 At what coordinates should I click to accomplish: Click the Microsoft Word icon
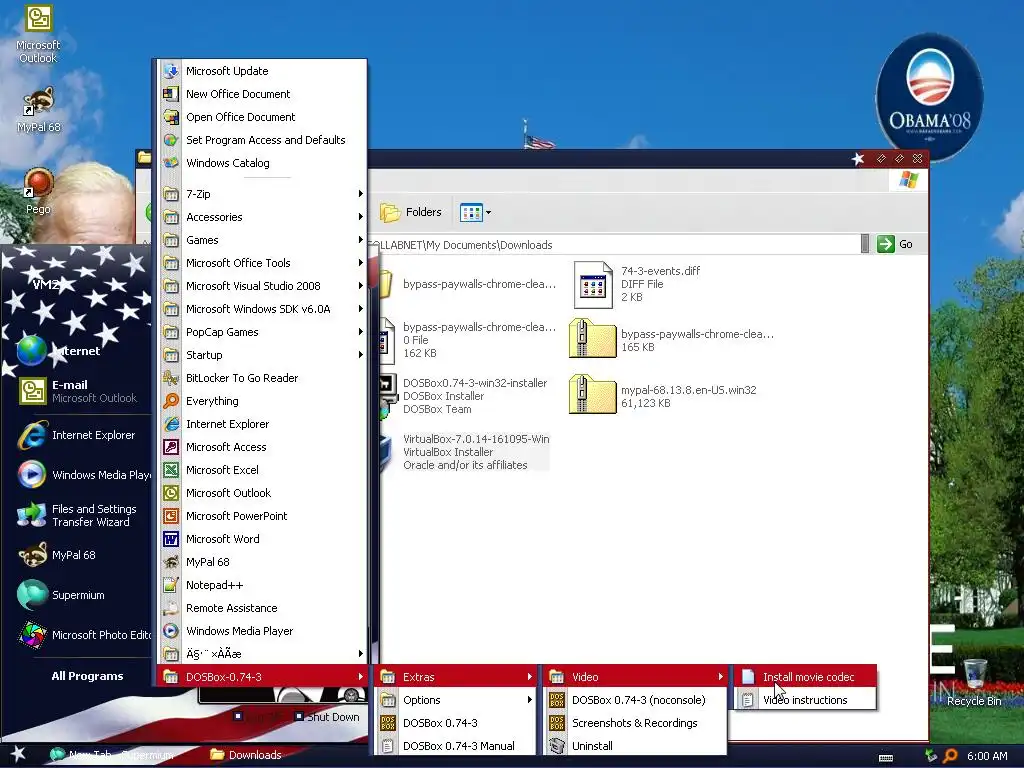(x=171, y=539)
